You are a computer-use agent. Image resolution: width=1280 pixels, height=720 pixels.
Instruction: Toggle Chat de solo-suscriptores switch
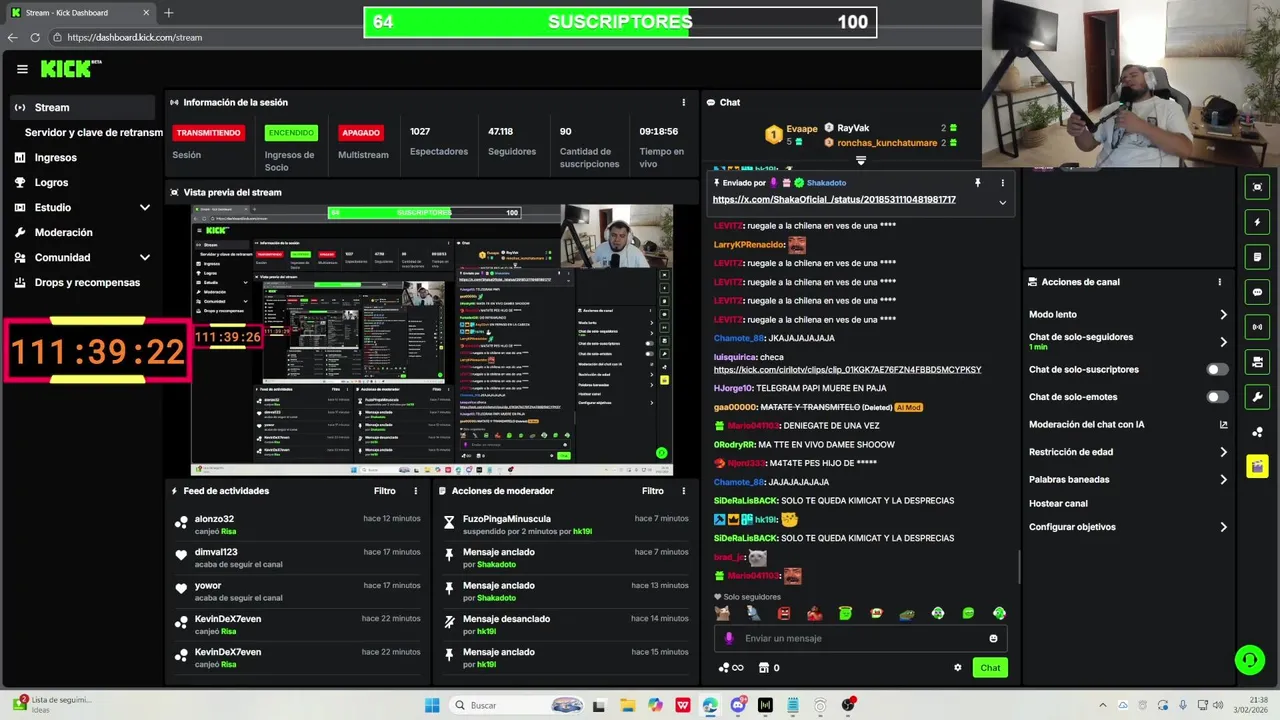[1217, 369]
